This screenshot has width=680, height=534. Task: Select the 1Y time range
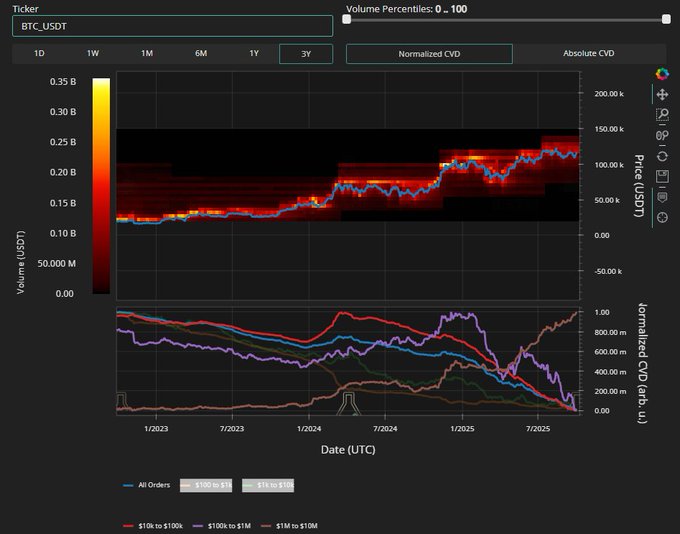click(255, 53)
